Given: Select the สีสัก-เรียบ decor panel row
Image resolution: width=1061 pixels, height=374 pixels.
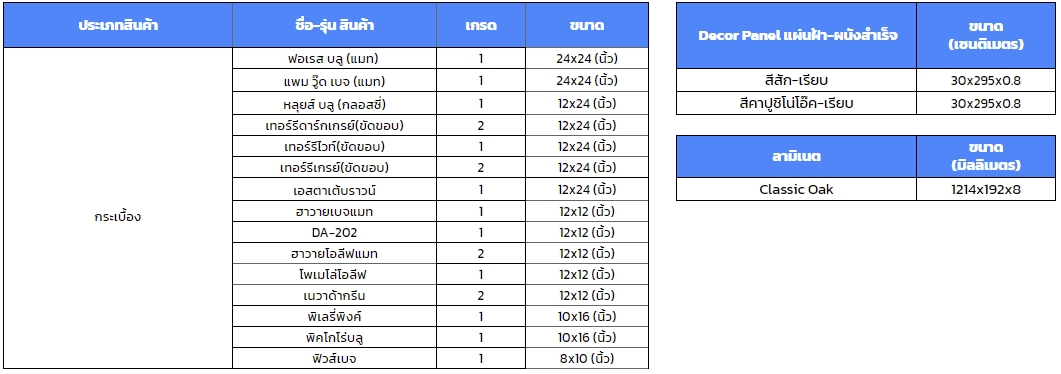Looking at the screenshot, I should 866,80.
